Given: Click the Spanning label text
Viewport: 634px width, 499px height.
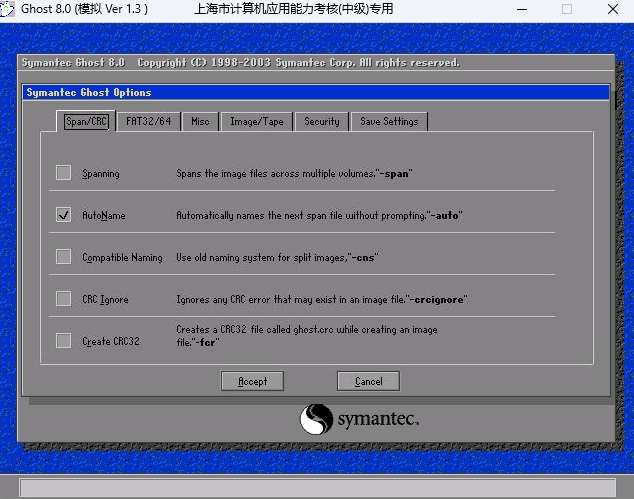Looking at the screenshot, I should (x=101, y=173).
